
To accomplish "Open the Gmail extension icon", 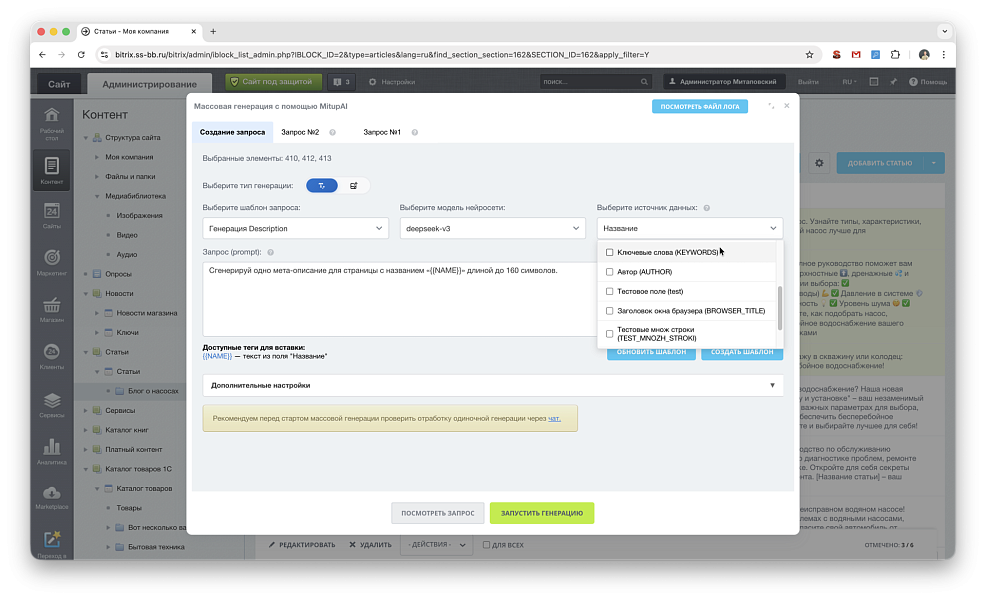I will (x=856, y=55).
